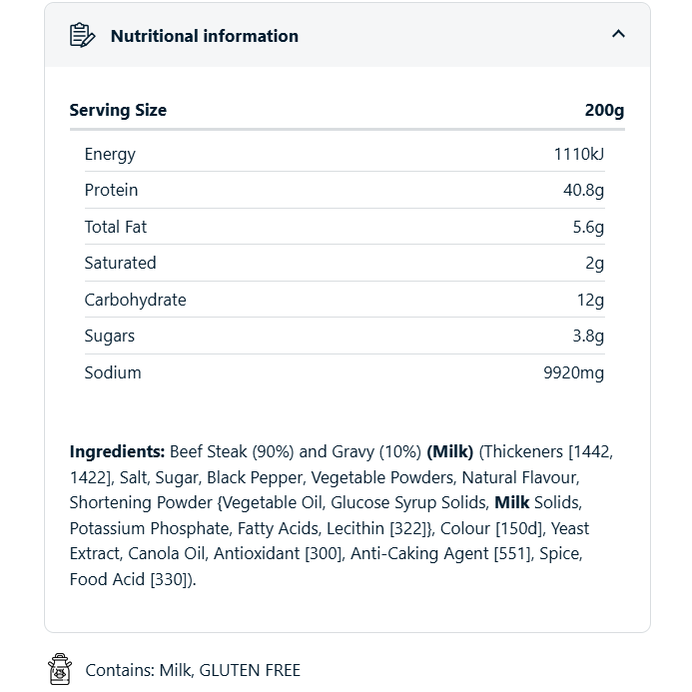Click the Energy row label

pos(110,154)
